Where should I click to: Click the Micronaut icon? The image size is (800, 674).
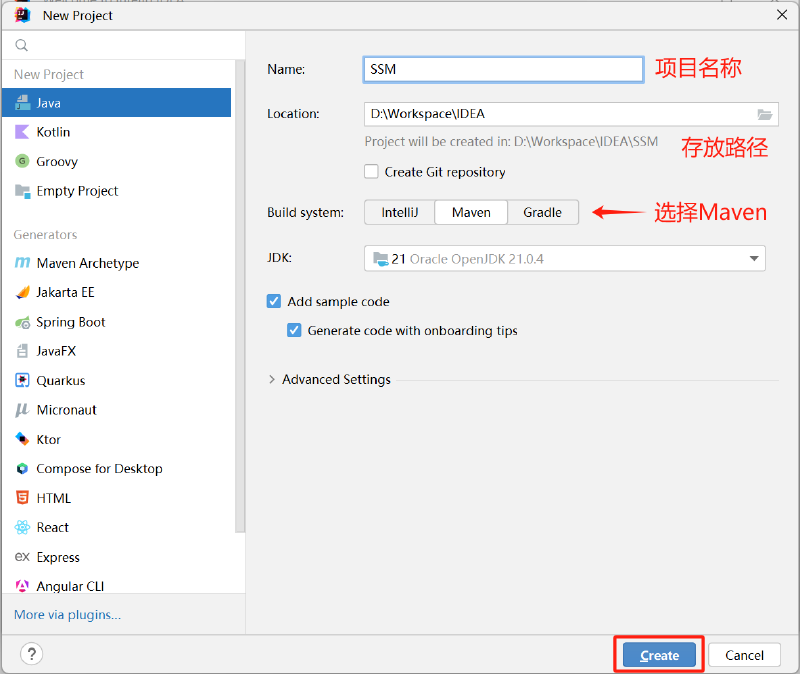22,410
